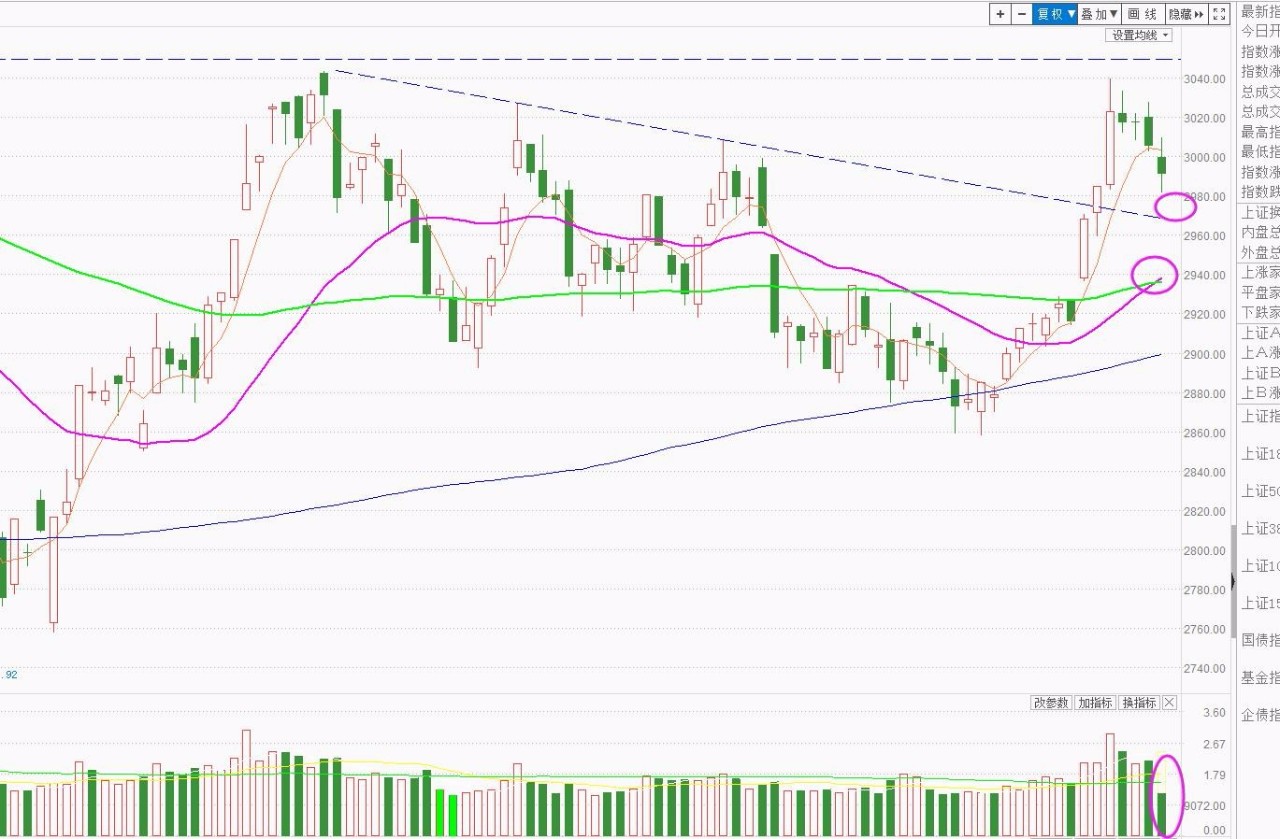
Task: Click the 9072.00 volume axis label
Action: pos(1204,806)
